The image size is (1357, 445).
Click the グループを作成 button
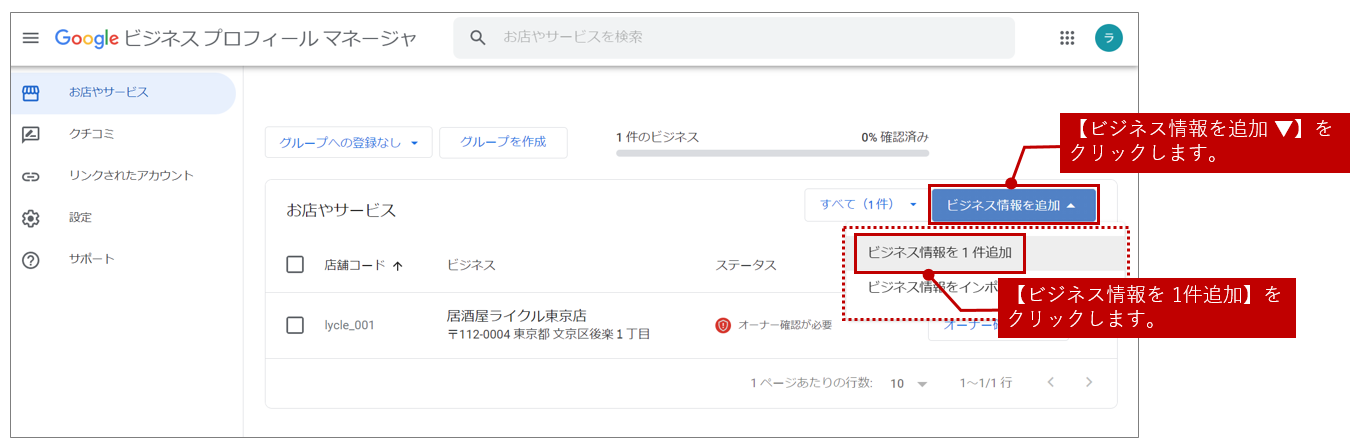(x=503, y=142)
